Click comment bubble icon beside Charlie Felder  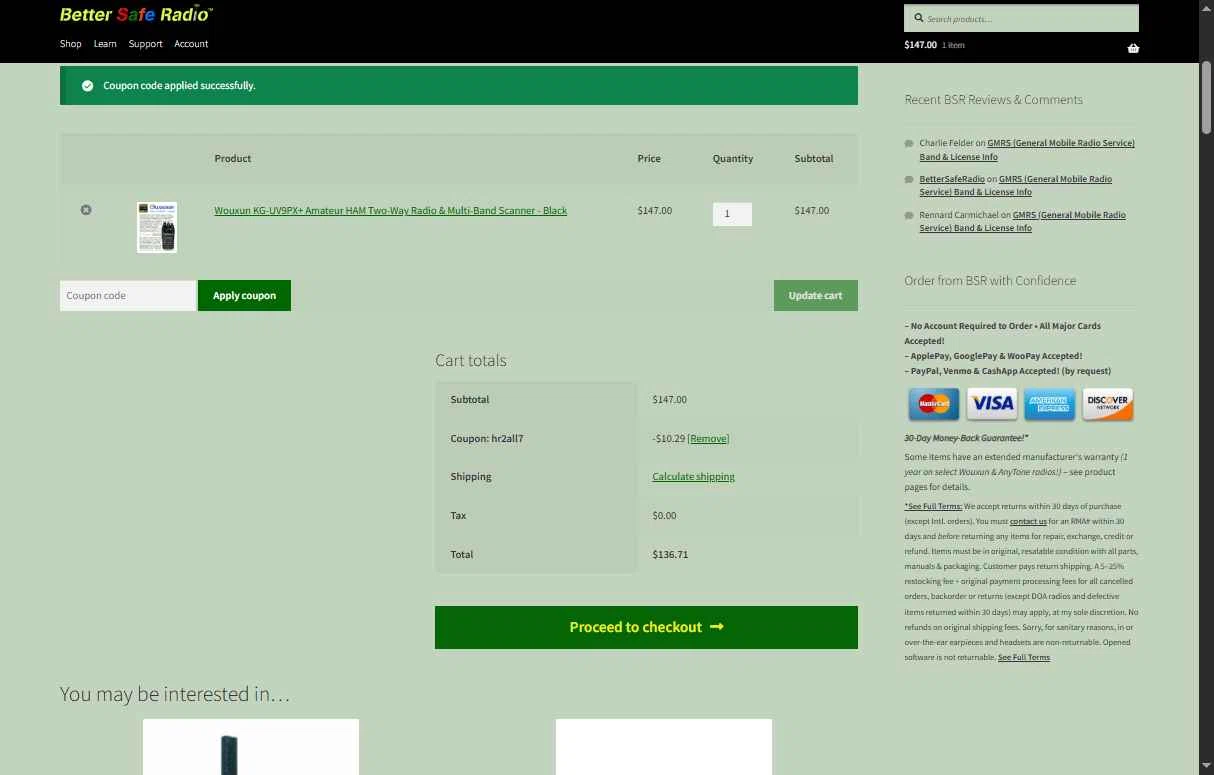[x=909, y=144]
